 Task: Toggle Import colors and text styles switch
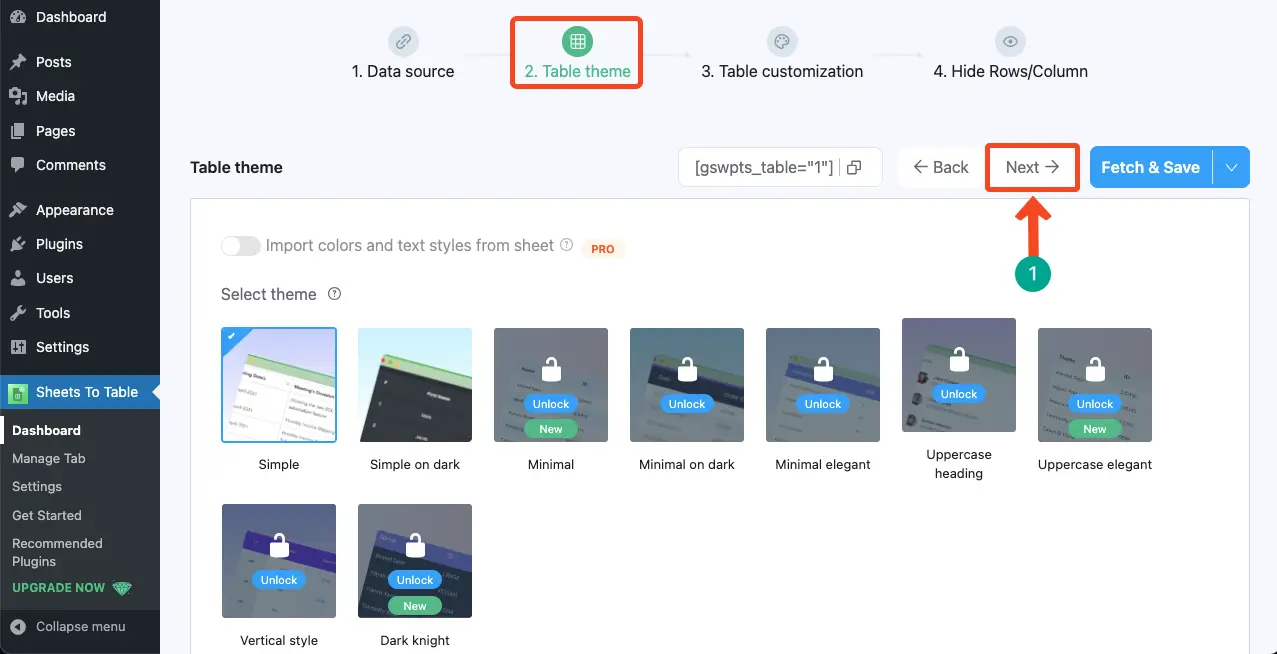241,246
